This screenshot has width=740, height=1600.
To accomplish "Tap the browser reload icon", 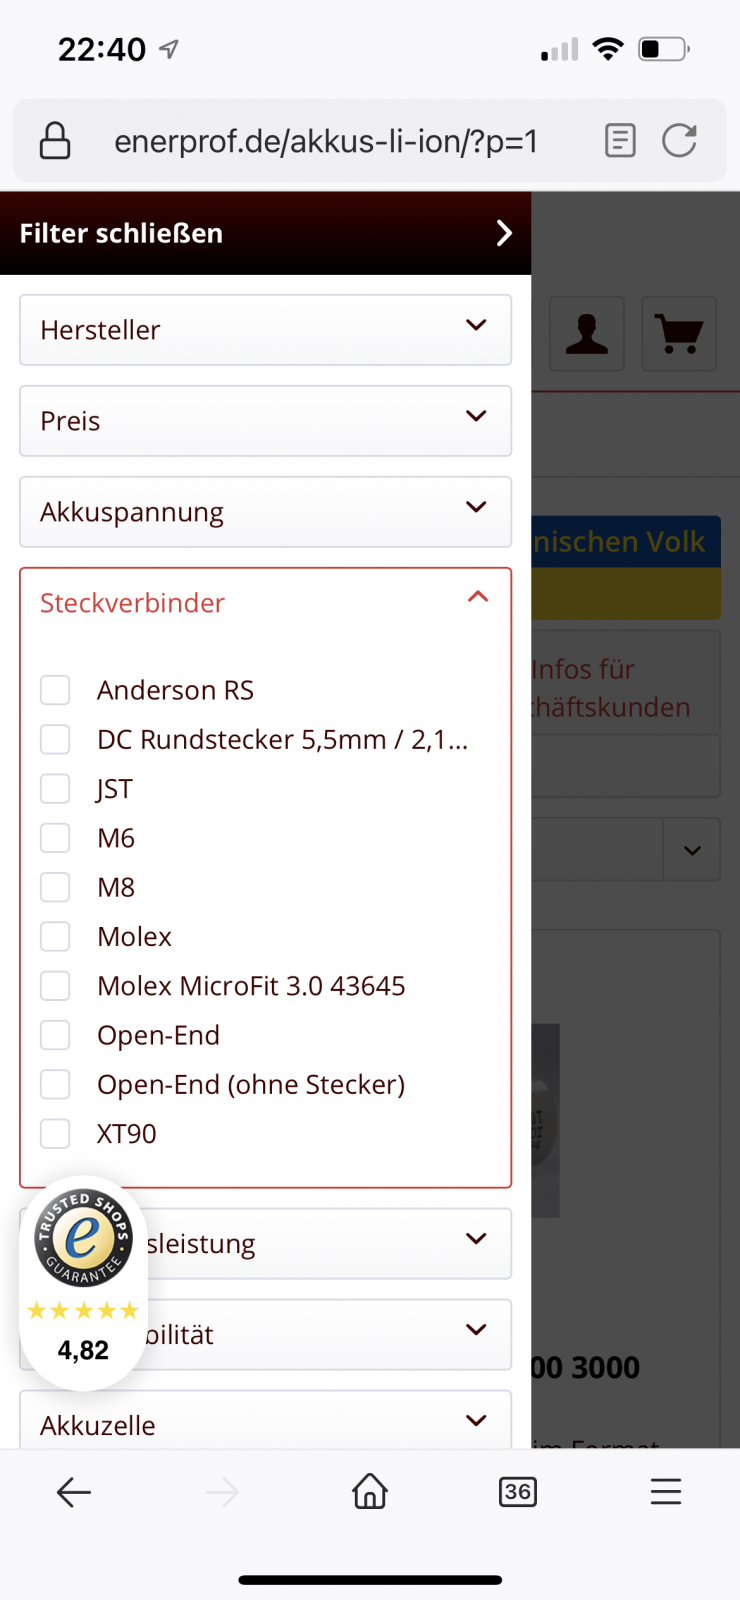I will [x=679, y=141].
